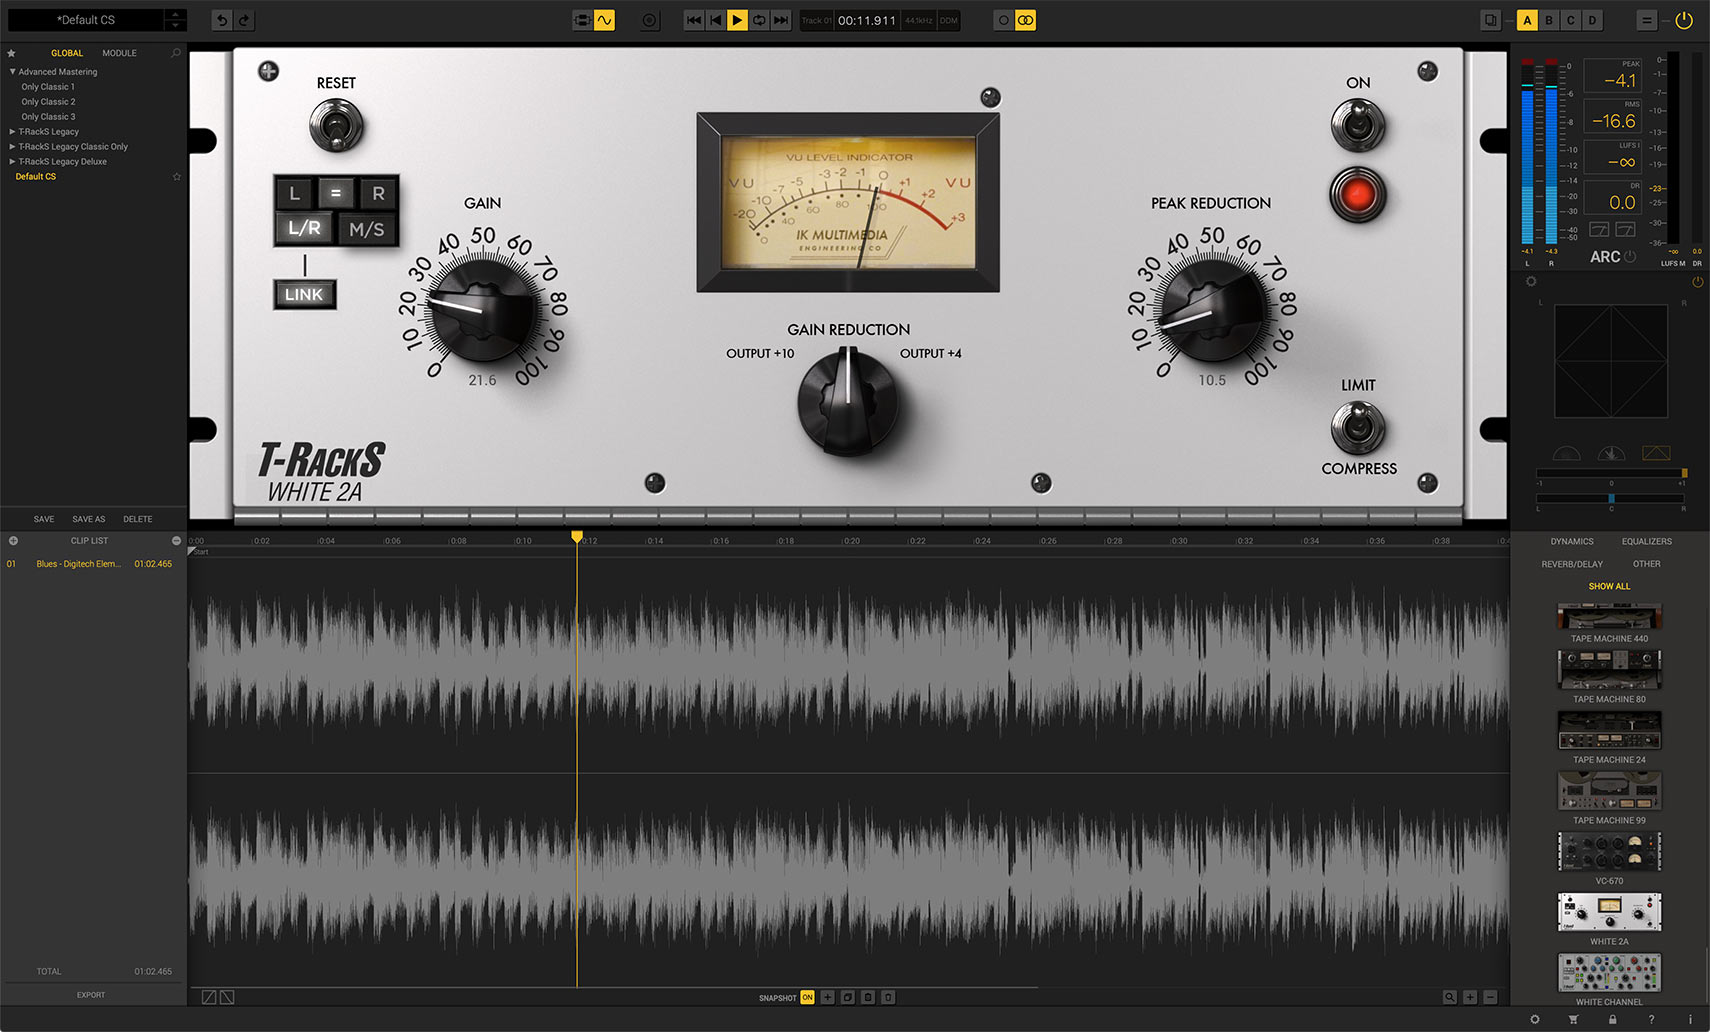
Task: Select the mono circle icon
Action: tap(1004, 20)
